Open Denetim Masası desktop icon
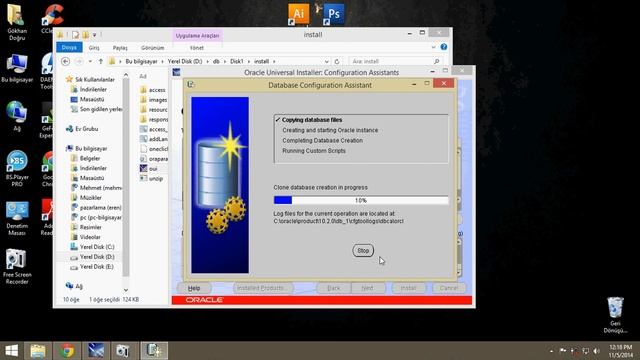Viewport: 640px width, 360px height. [x=17, y=218]
